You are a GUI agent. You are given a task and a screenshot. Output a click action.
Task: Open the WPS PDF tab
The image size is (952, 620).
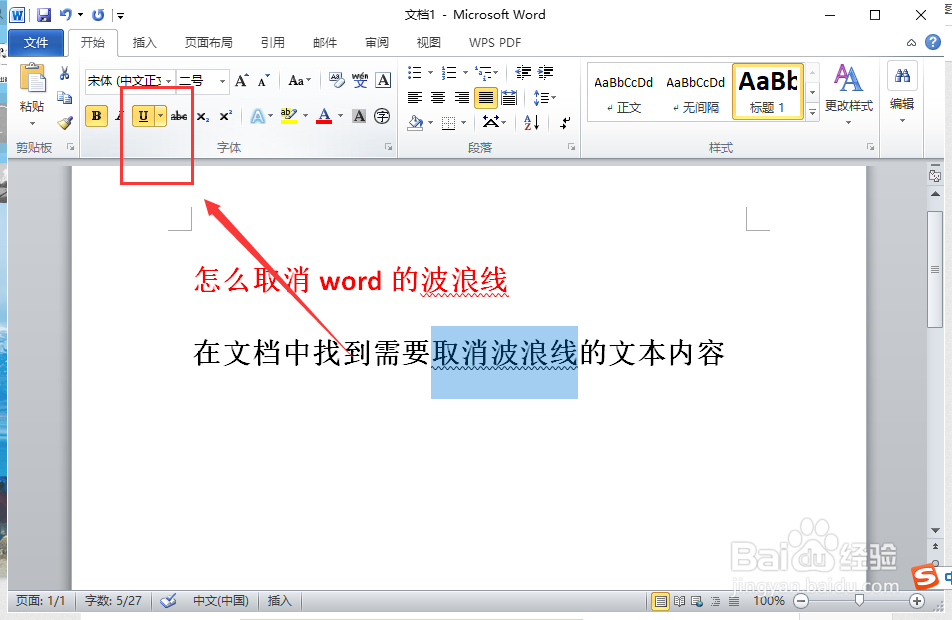tap(495, 43)
